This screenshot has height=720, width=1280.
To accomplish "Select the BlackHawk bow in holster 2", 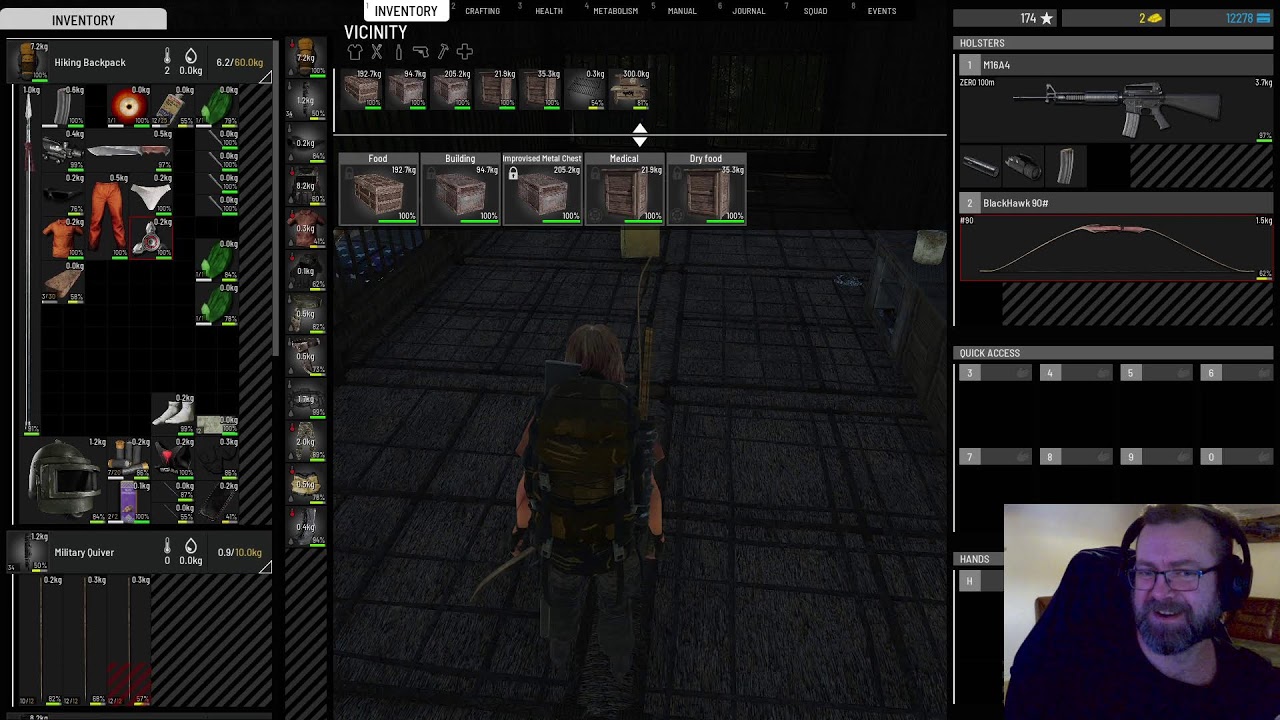I will click(x=1116, y=248).
